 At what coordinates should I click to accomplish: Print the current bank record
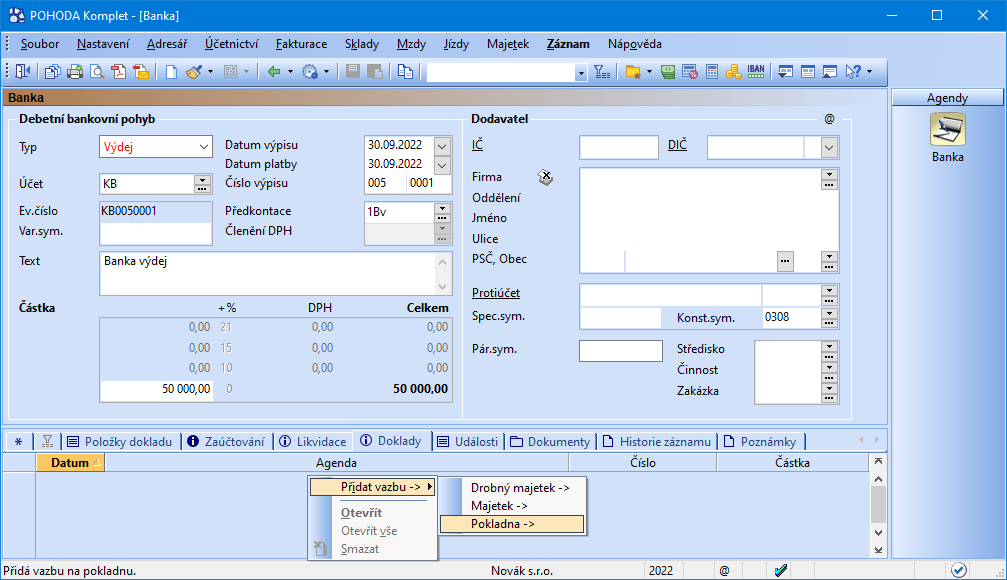74,72
